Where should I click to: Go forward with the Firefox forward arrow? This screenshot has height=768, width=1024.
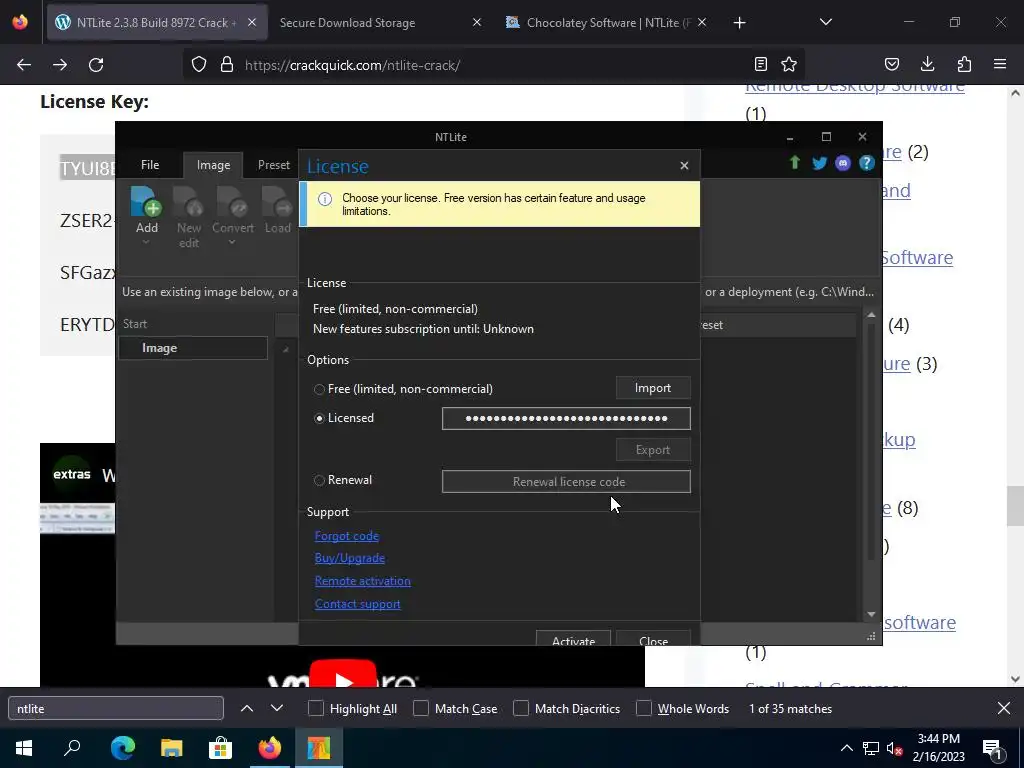point(60,65)
